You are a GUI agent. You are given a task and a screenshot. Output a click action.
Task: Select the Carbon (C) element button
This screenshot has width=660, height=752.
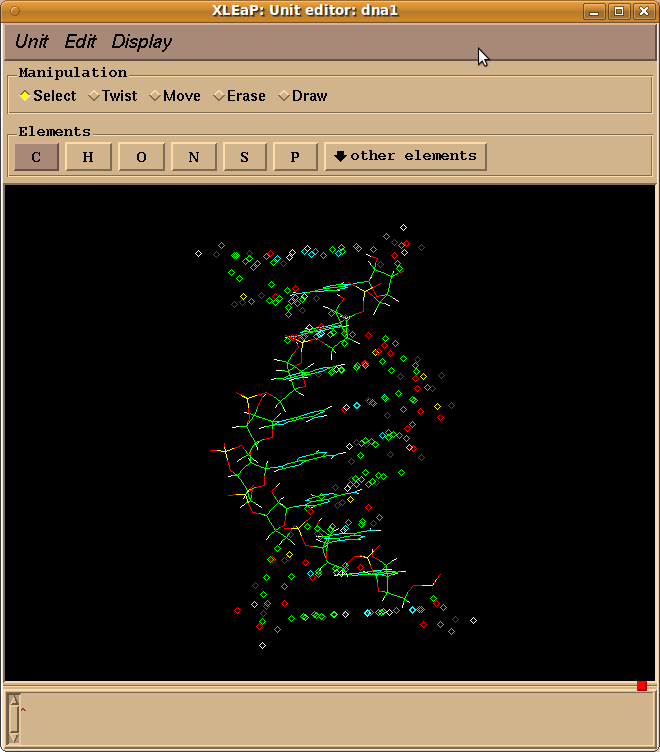point(36,156)
